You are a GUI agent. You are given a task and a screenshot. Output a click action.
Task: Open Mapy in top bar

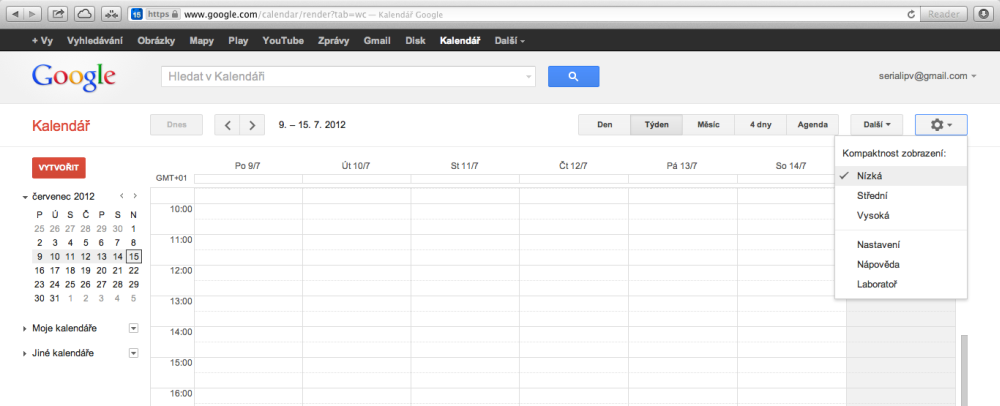point(202,40)
